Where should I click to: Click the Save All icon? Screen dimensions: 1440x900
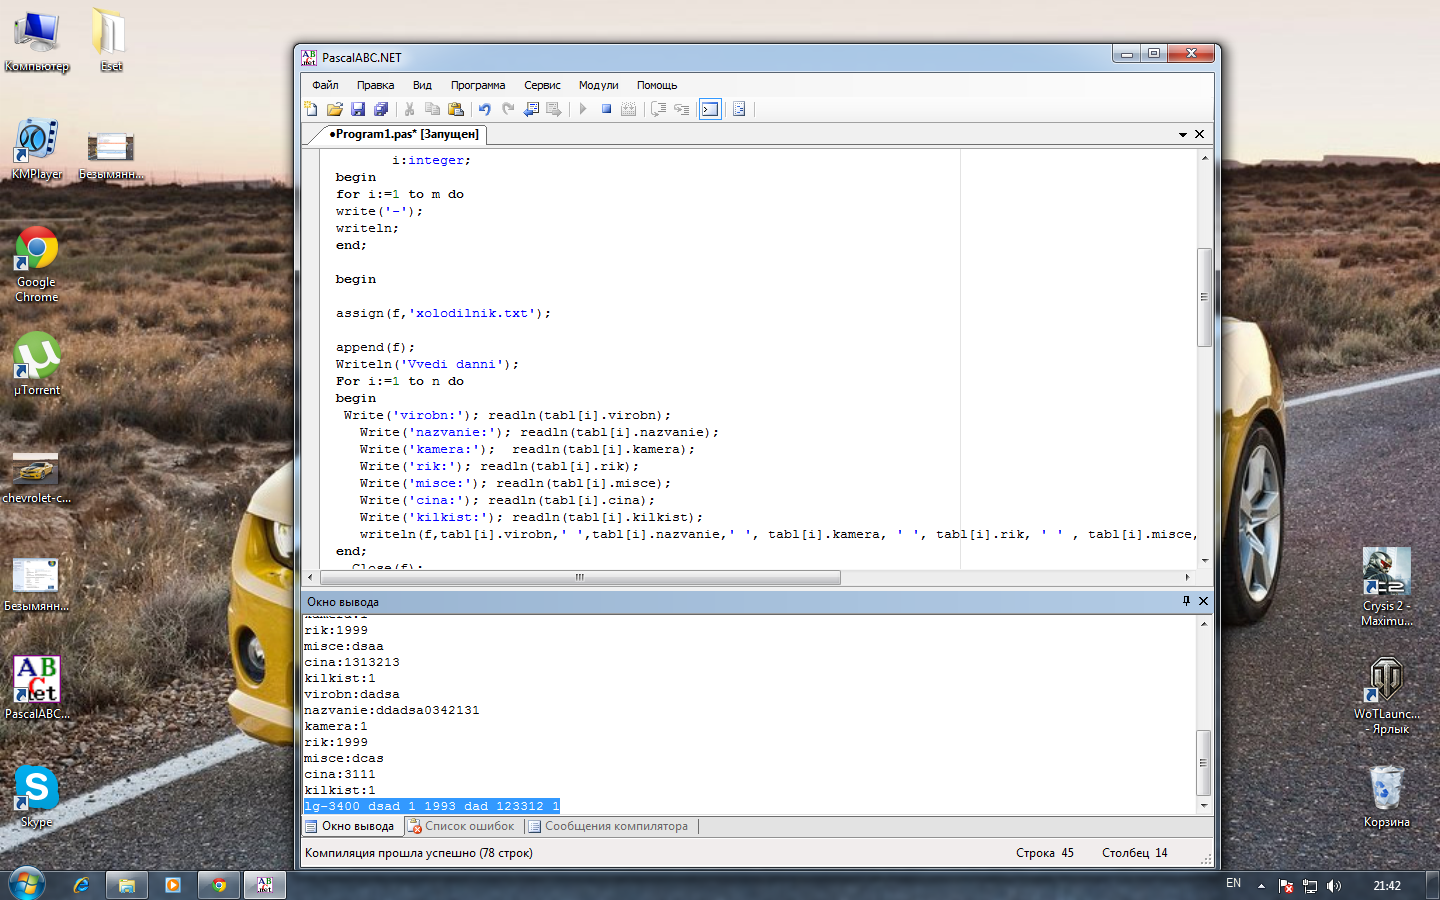pos(381,109)
